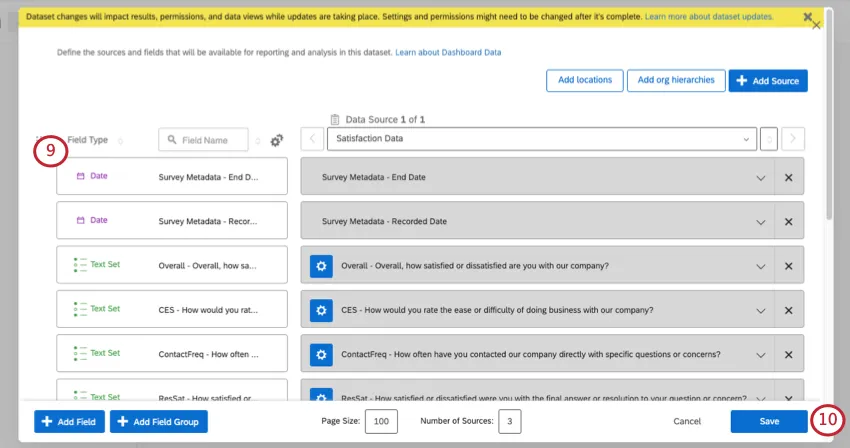Remove Survey Metadata - End Date mapping

coord(788,177)
